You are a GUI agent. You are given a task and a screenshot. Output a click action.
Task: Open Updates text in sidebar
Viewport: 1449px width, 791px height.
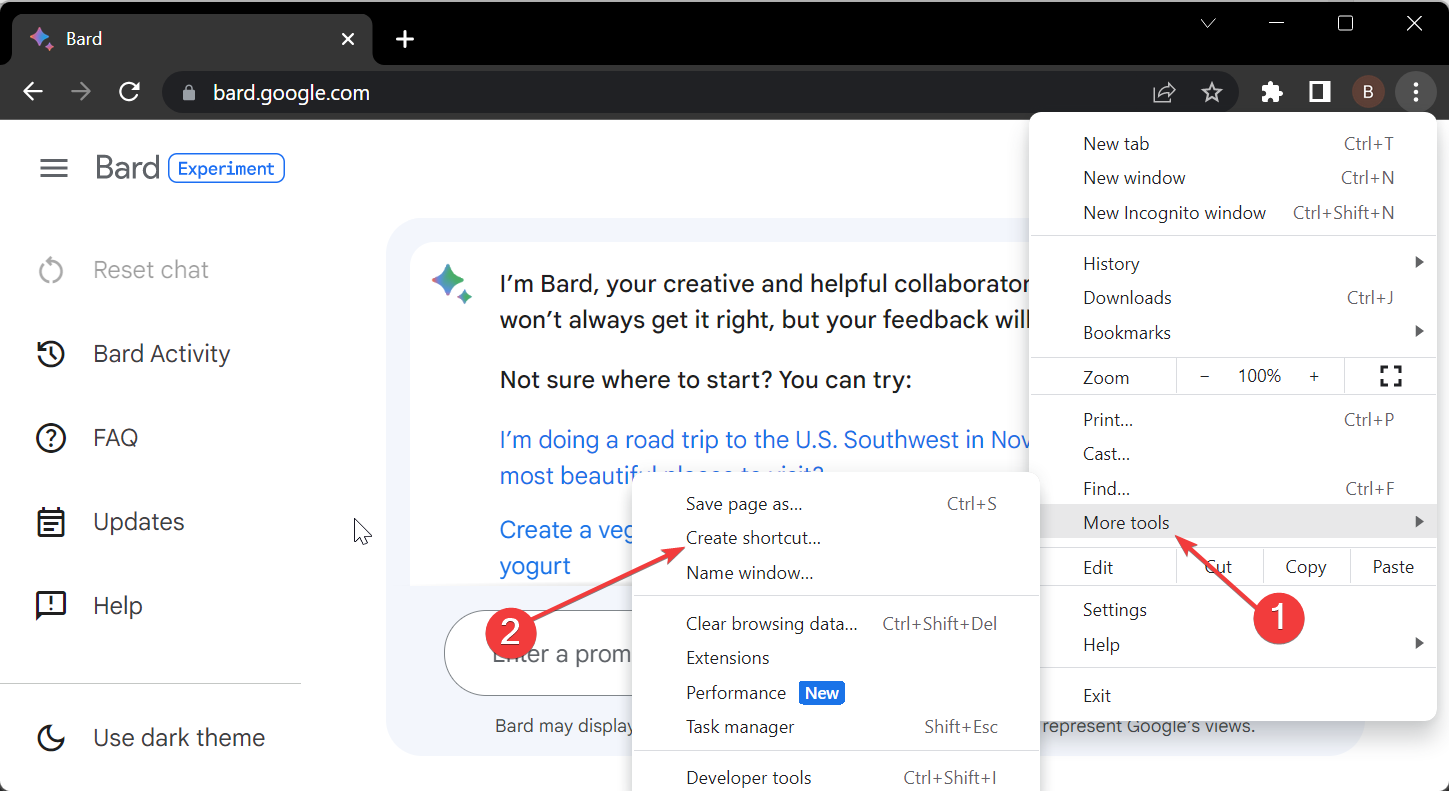click(139, 522)
